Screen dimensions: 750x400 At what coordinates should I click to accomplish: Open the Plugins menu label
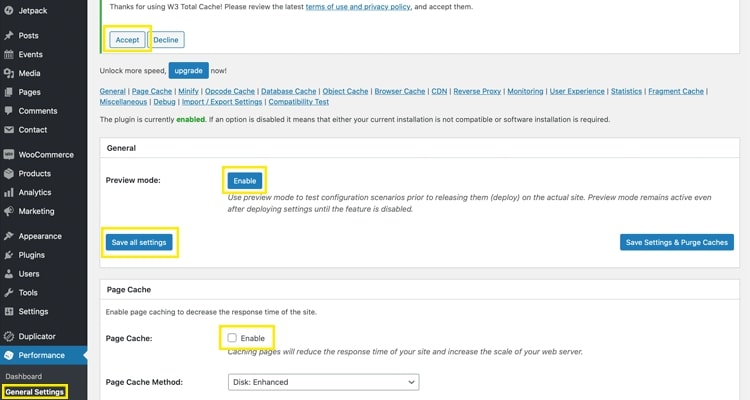pos(32,255)
